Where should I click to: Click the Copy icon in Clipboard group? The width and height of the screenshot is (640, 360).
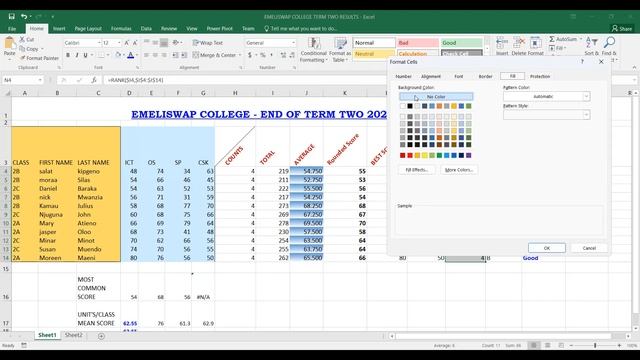click(x=22, y=49)
